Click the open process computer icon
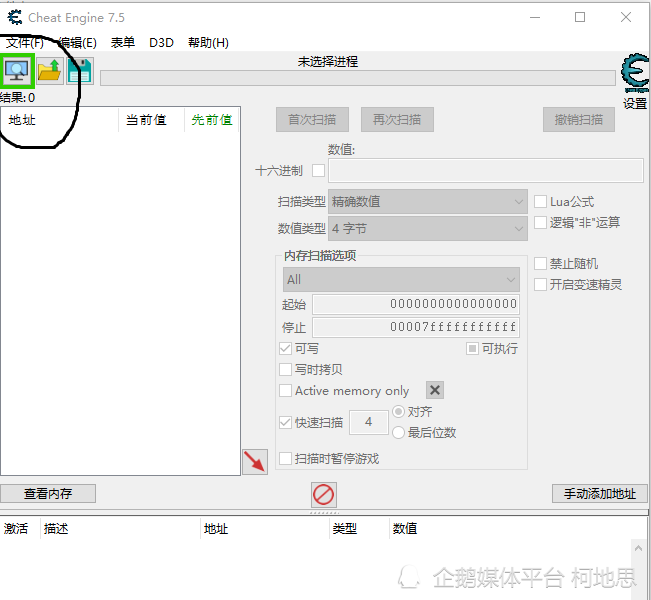Viewport: 651px width, 600px height. pyautogui.click(x=18, y=71)
